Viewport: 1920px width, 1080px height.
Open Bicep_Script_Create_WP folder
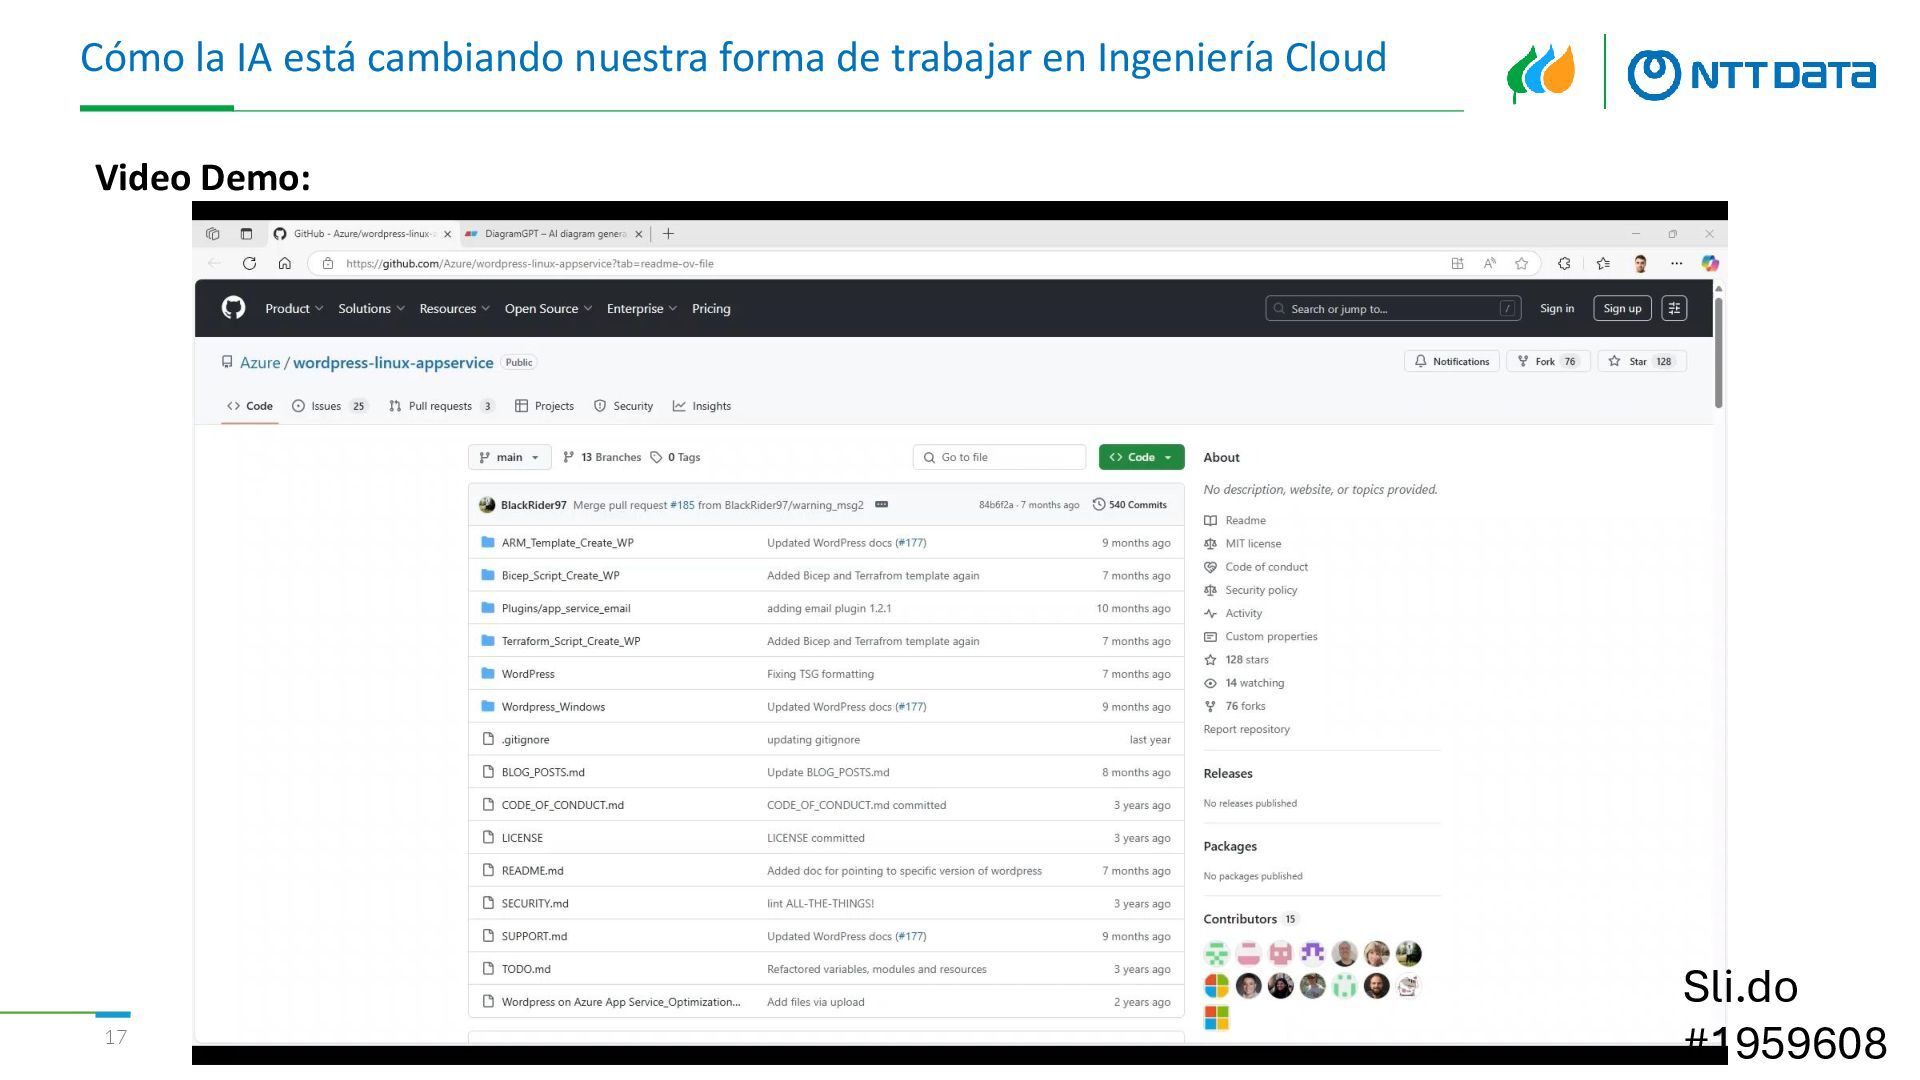pyautogui.click(x=560, y=576)
